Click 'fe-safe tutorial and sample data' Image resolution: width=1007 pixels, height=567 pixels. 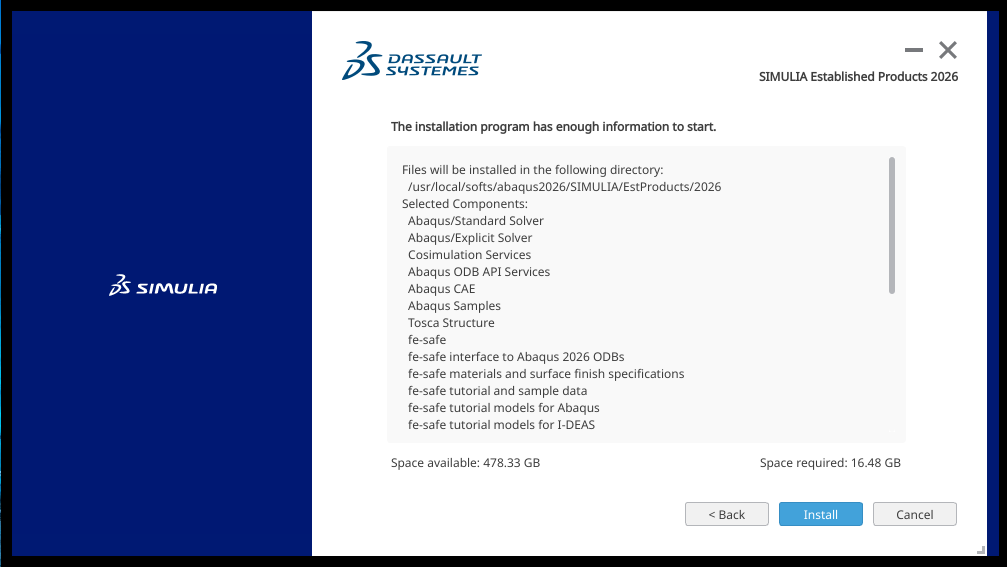(x=497, y=391)
